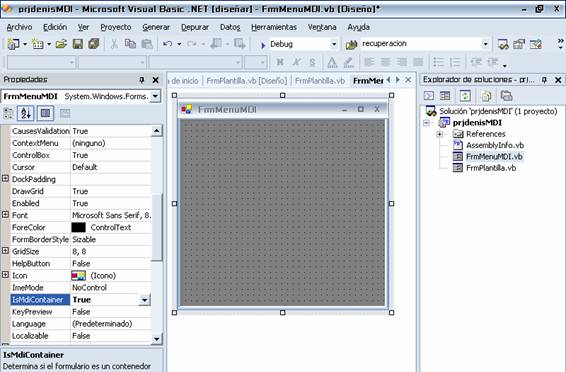This screenshot has width=566, height=372.
Task: Click the New Project toolbar icon
Action: 13,44
